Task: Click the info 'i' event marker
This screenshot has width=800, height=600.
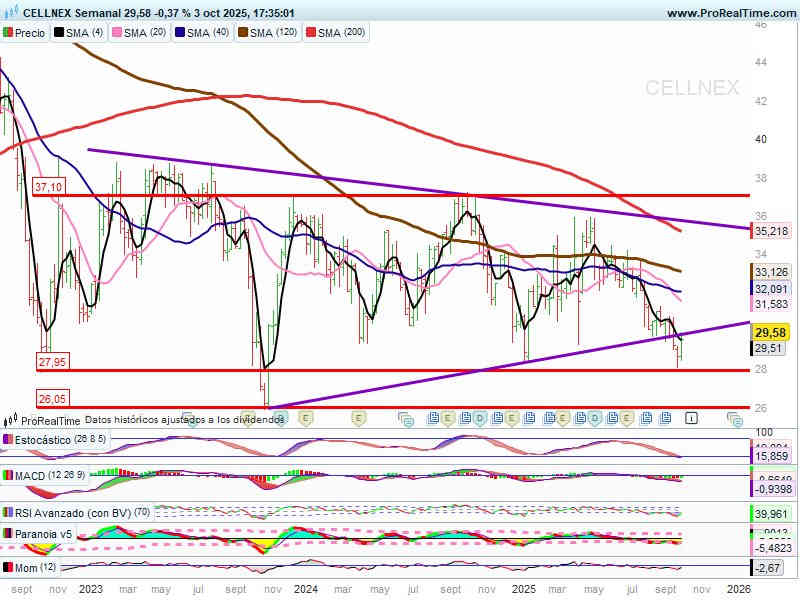Action: (x=691, y=418)
